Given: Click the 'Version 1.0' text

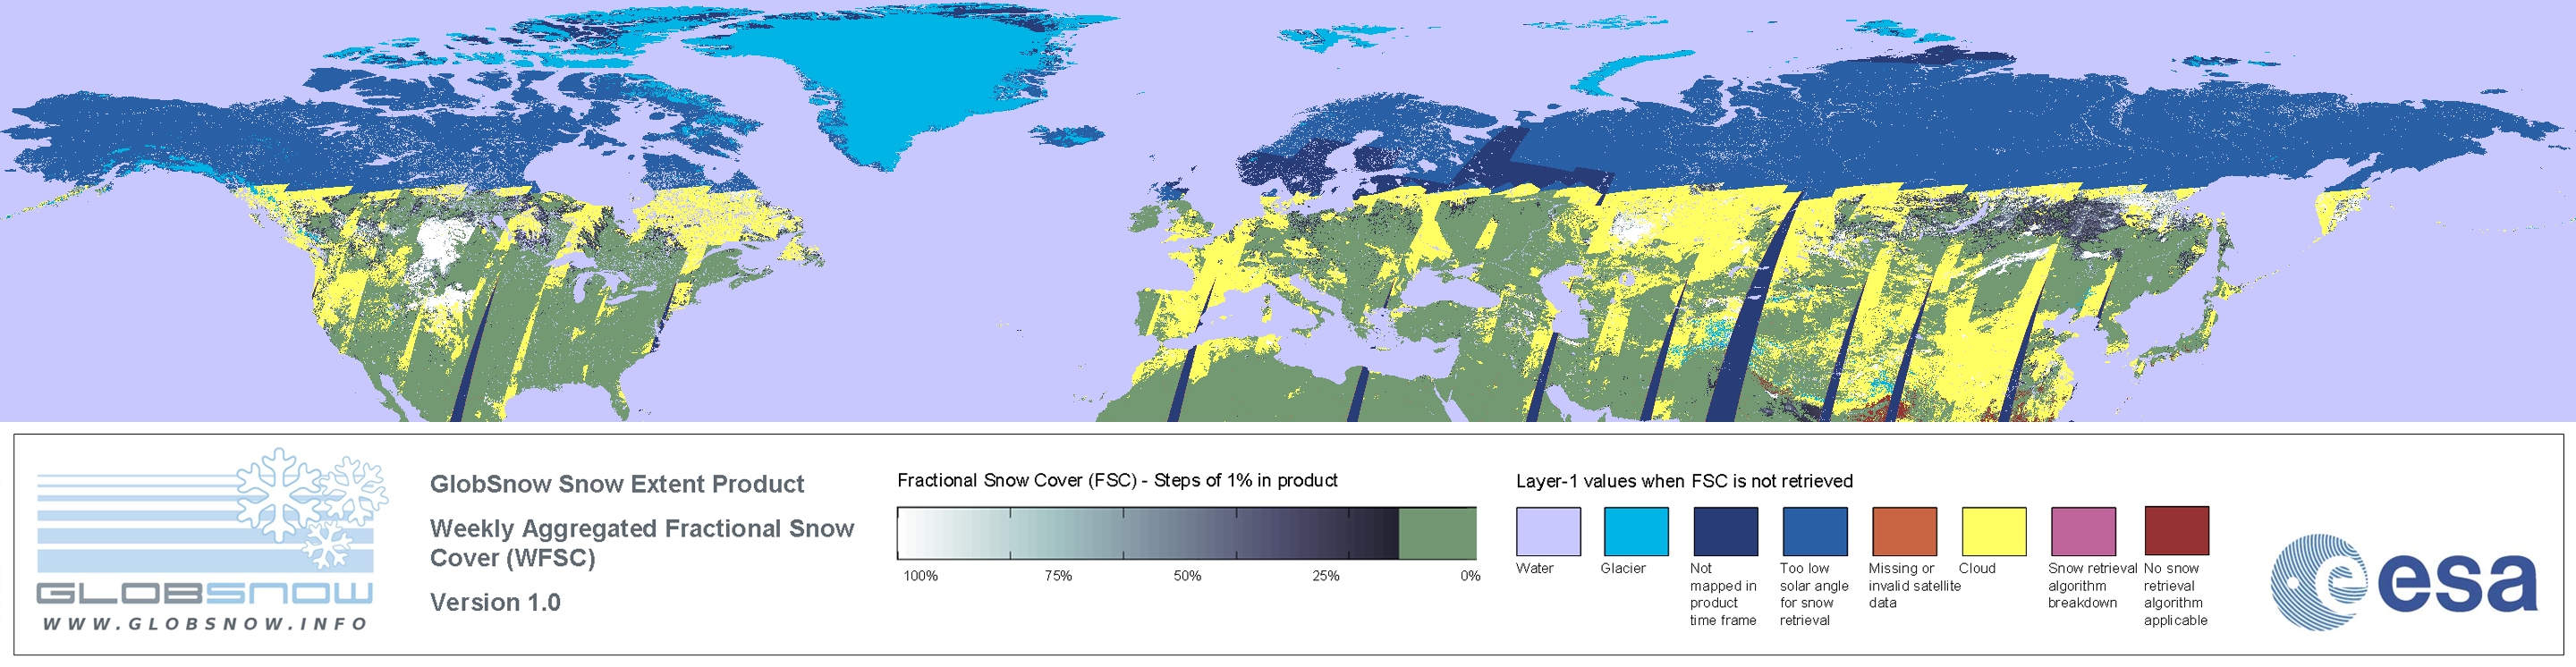Looking at the screenshot, I should click(x=495, y=602).
